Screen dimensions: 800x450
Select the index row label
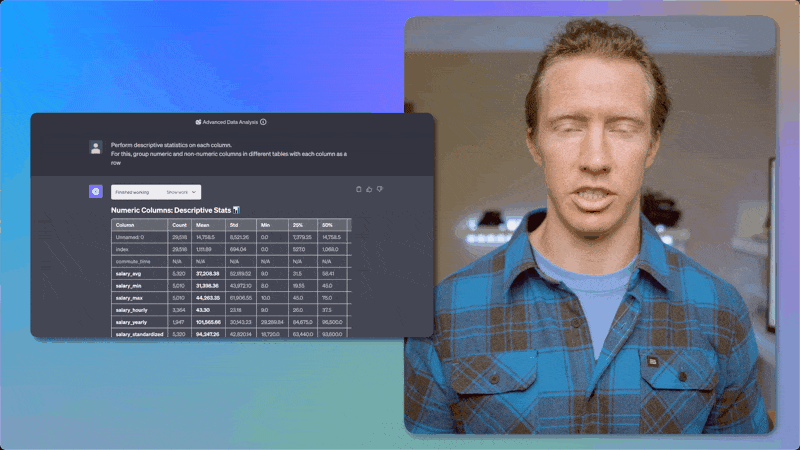click(122, 249)
